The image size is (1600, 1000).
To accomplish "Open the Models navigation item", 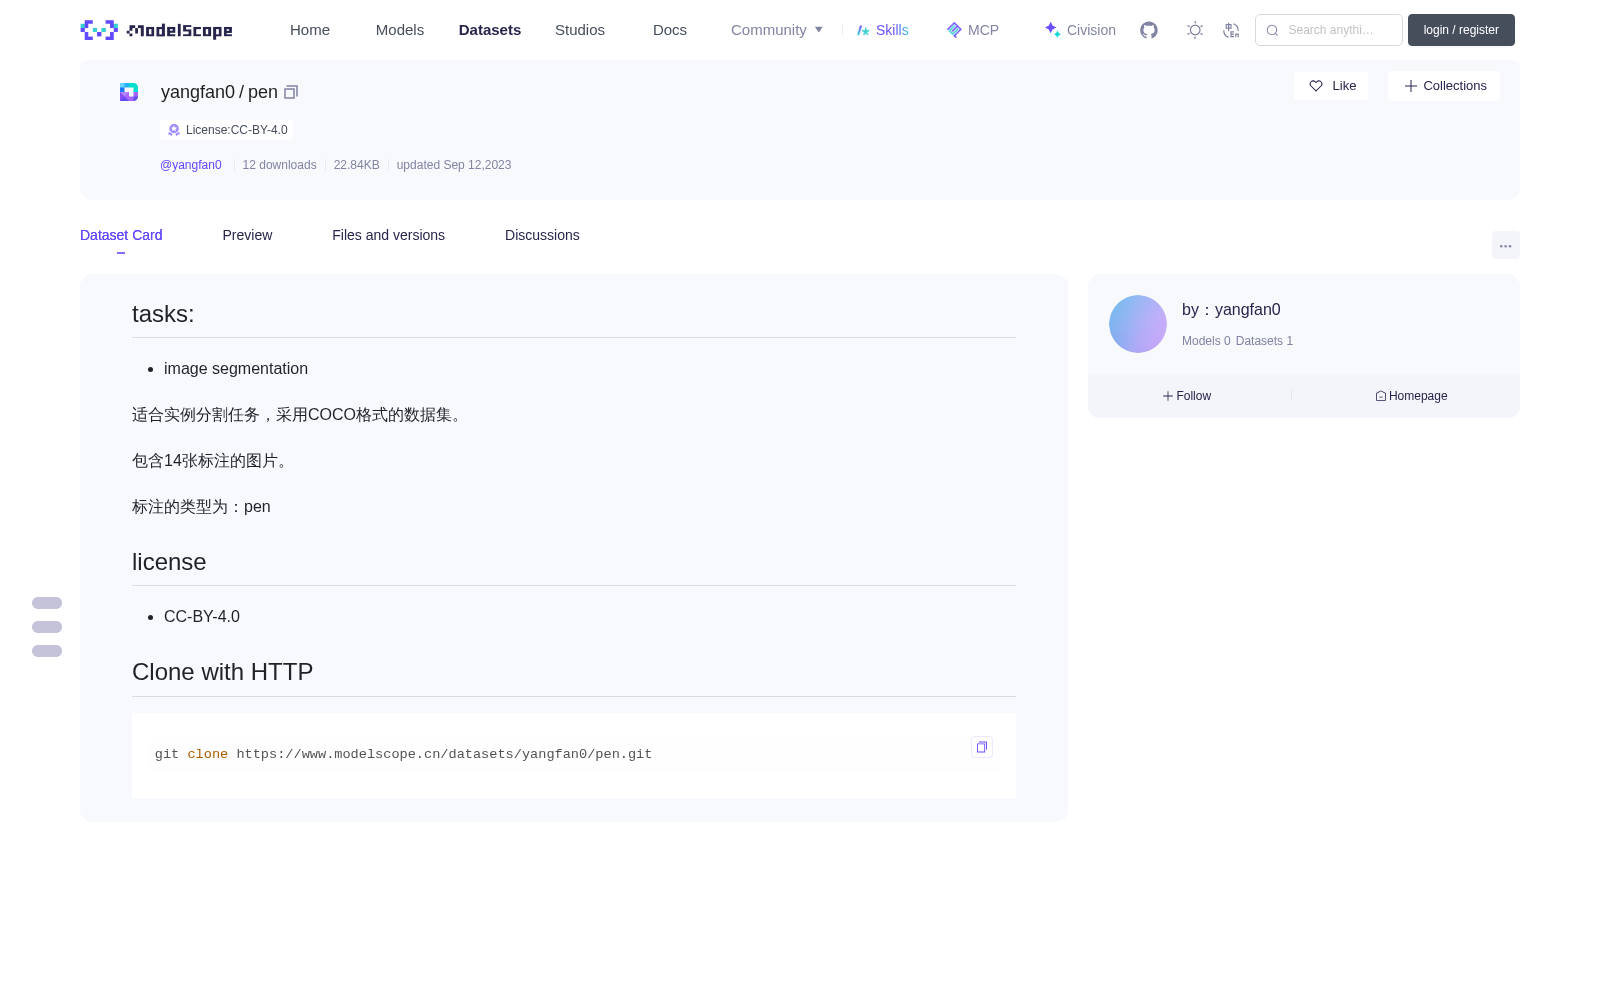I will [400, 30].
